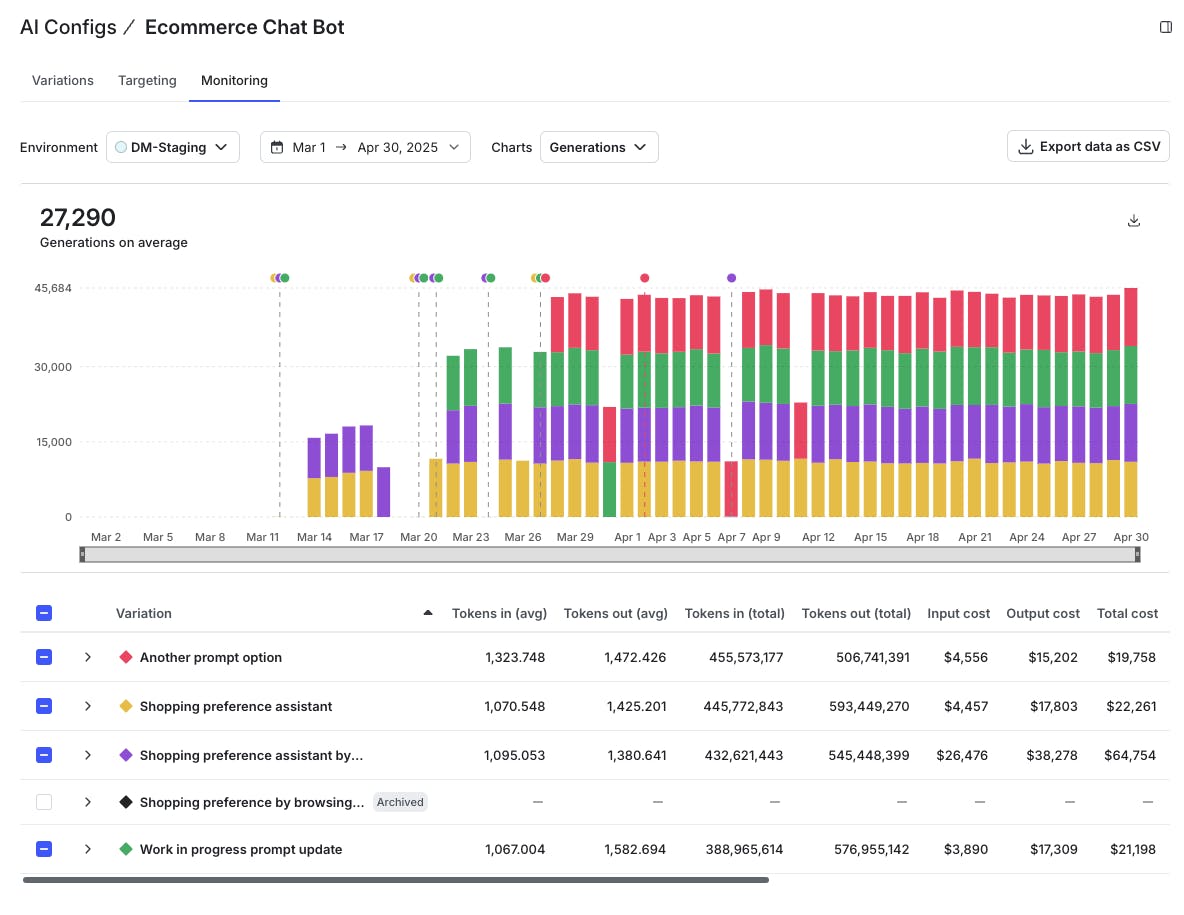Viewport: 1184px width, 915px height.
Task: Click the red diamond icon for Another prompt option
Action: tap(126, 657)
